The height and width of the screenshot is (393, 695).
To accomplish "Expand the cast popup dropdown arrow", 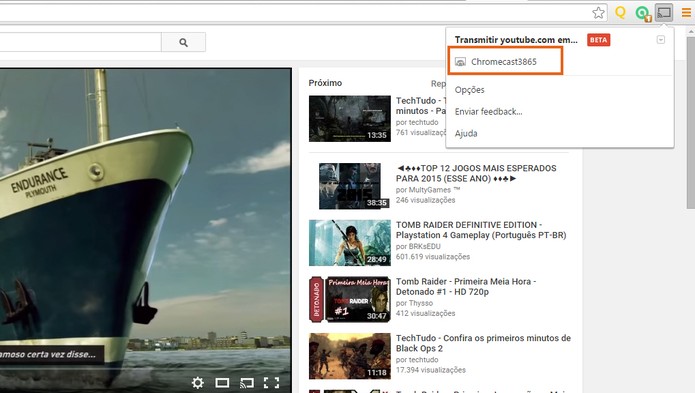I will (661, 40).
